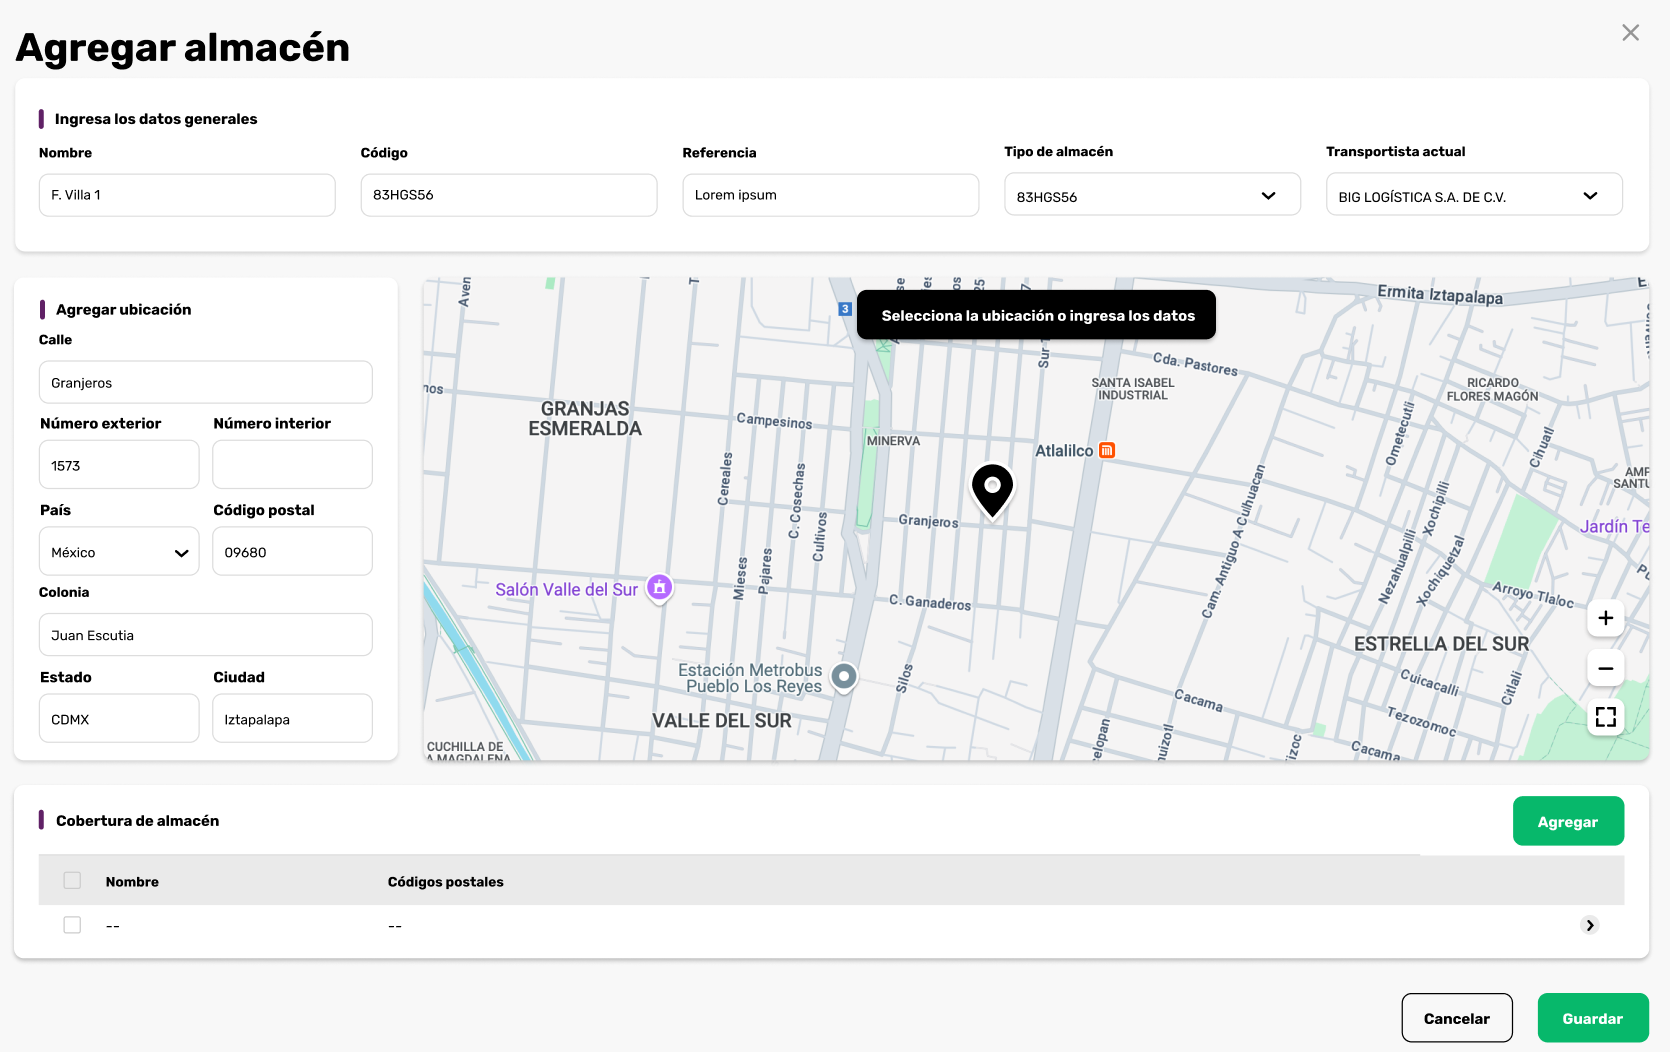Click the ESTRELLA DEL SUR map label
1670x1052 pixels.
[1441, 644]
